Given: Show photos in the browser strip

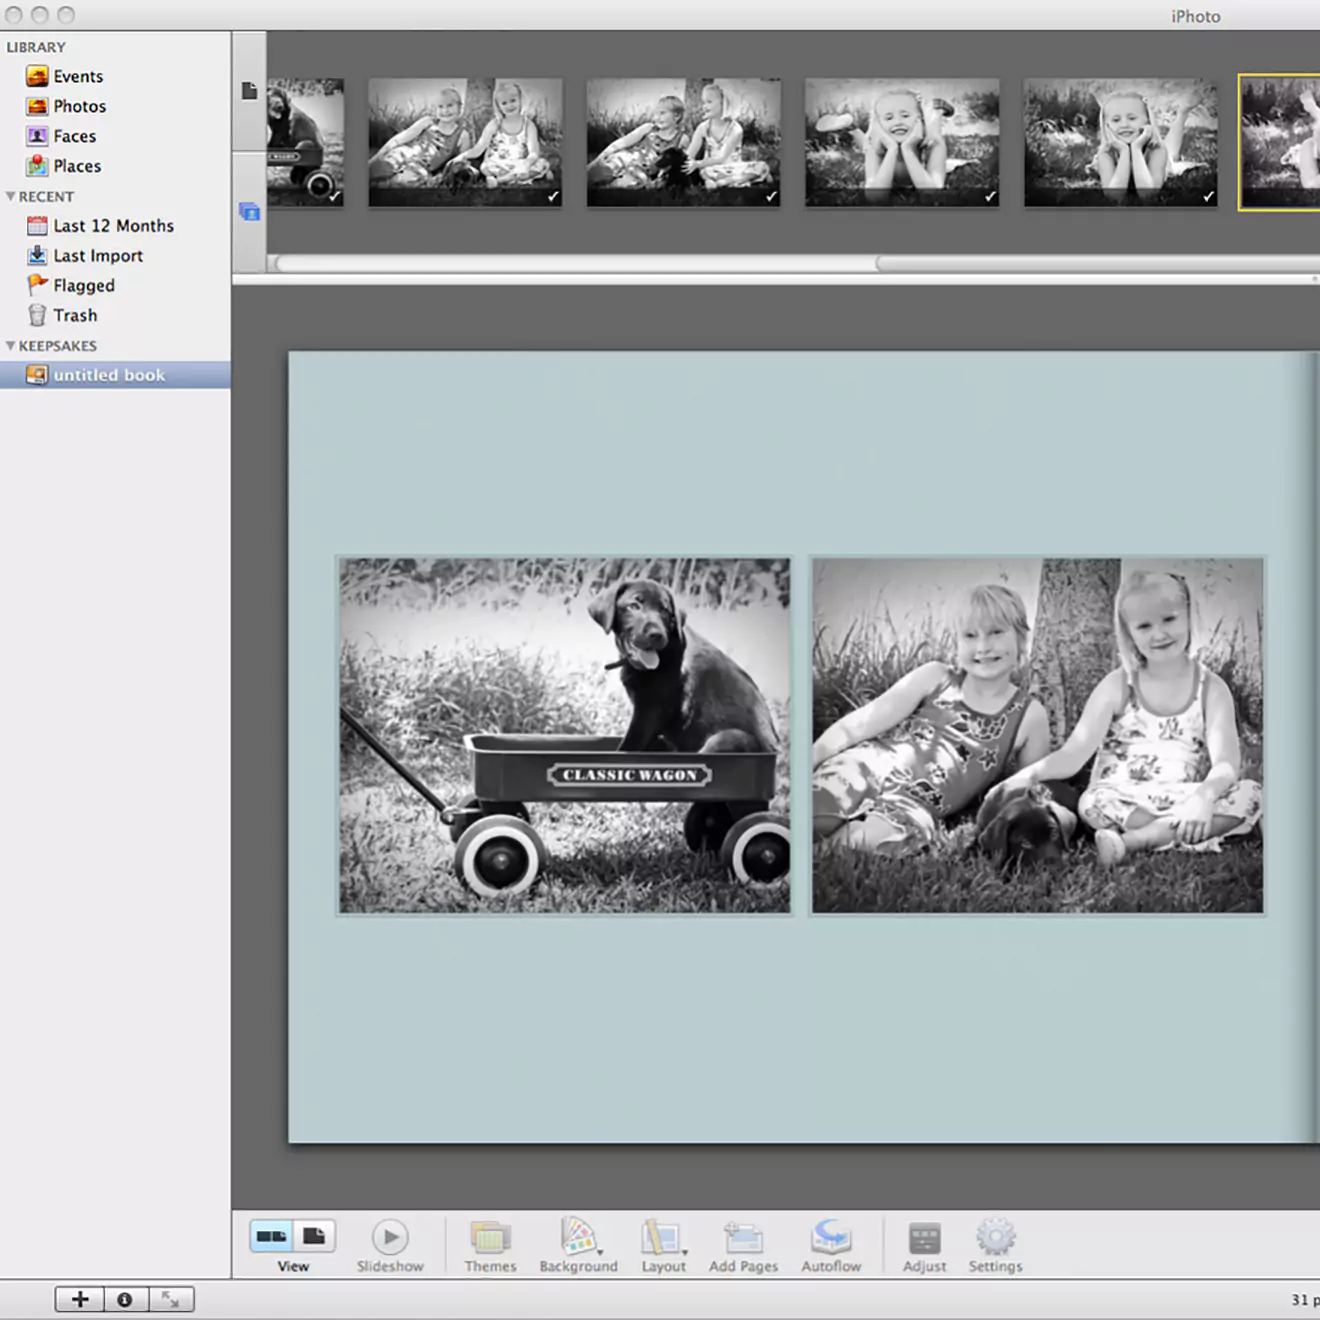Looking at the screenshot, I should (x=249, y=212).
